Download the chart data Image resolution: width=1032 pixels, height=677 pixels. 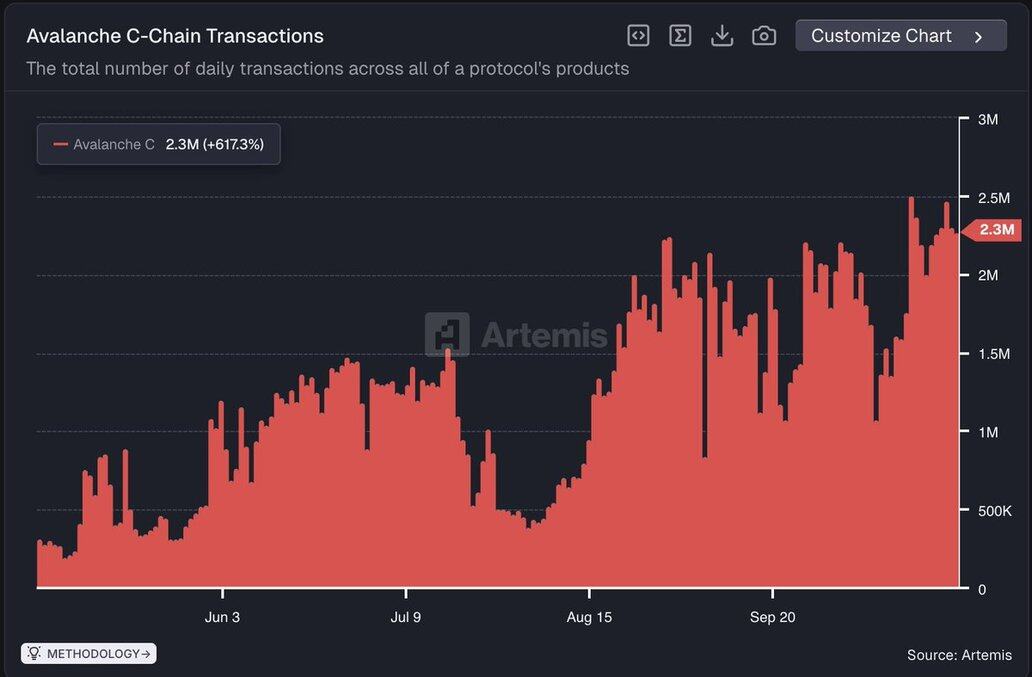722,36
